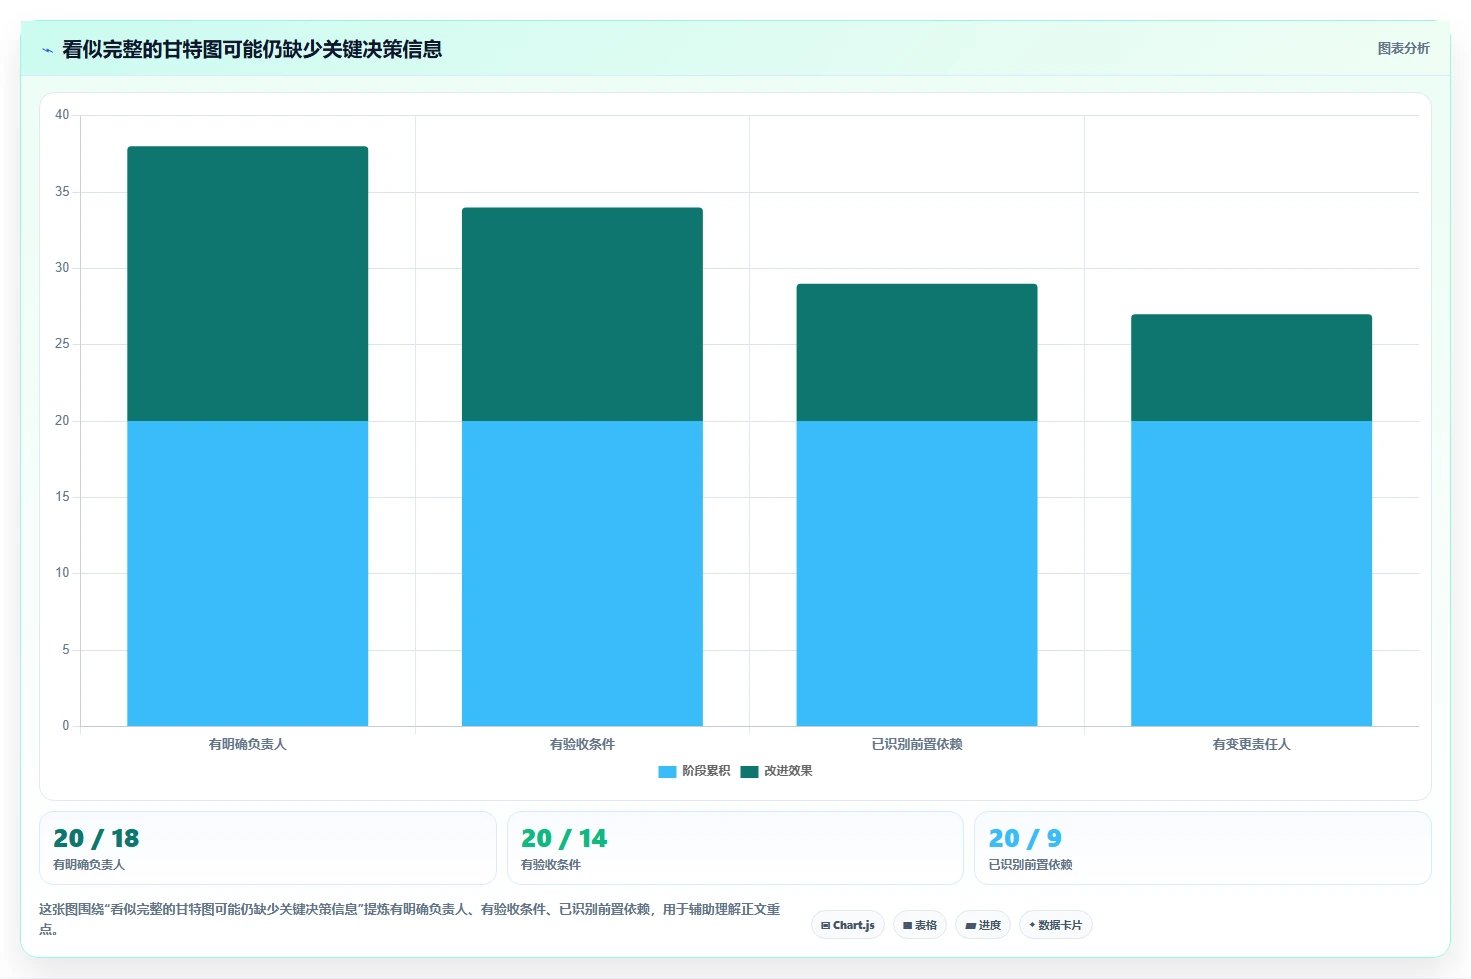
Task: Click the 有明确负责人 green improvement bar
Action: tap(247, 284)
